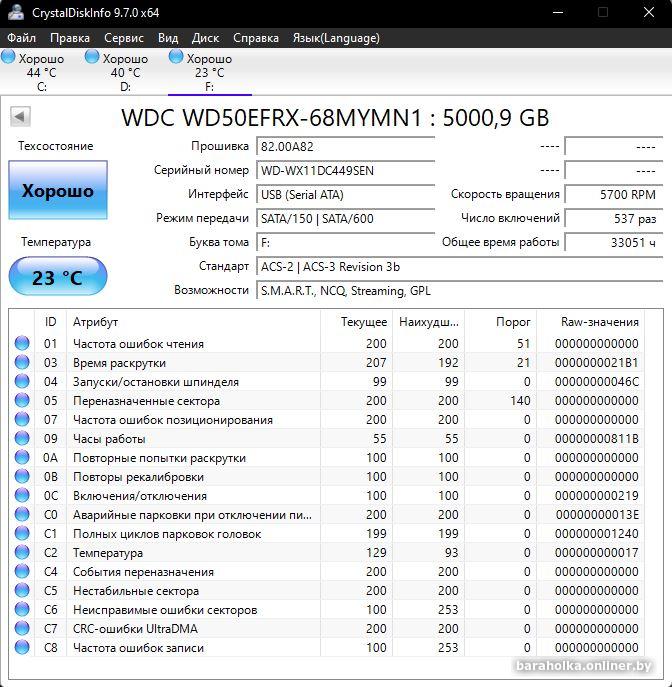
Task: Click raw value 0000000811B
Action: point(597,439)
